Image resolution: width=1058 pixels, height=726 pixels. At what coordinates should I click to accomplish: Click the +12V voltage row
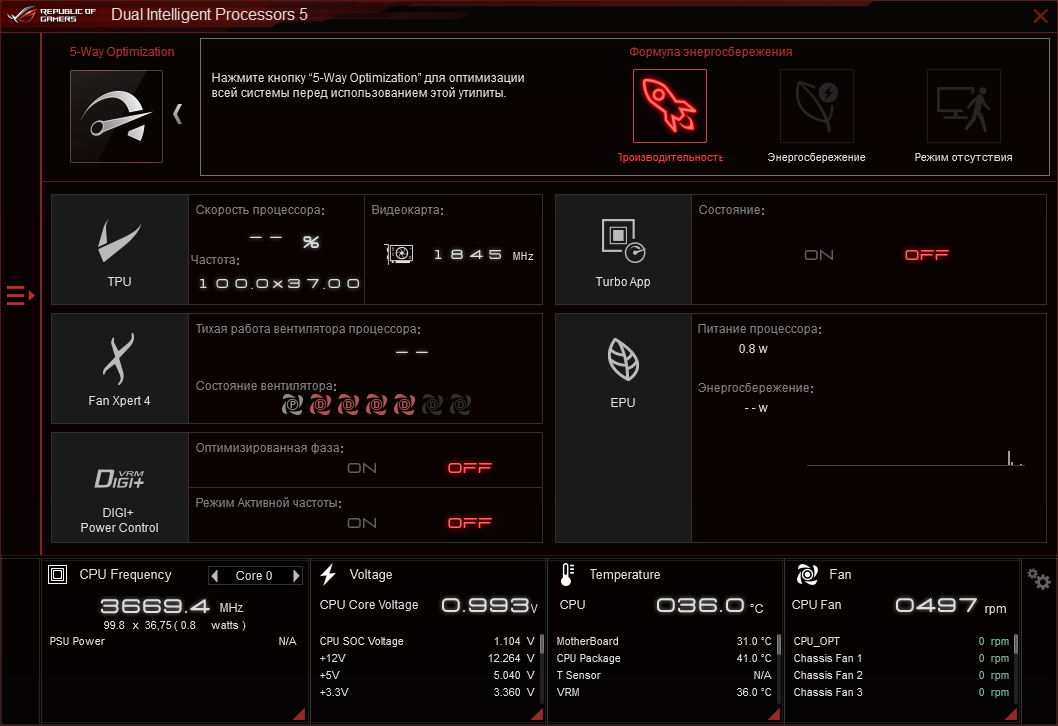coord(427,658)
